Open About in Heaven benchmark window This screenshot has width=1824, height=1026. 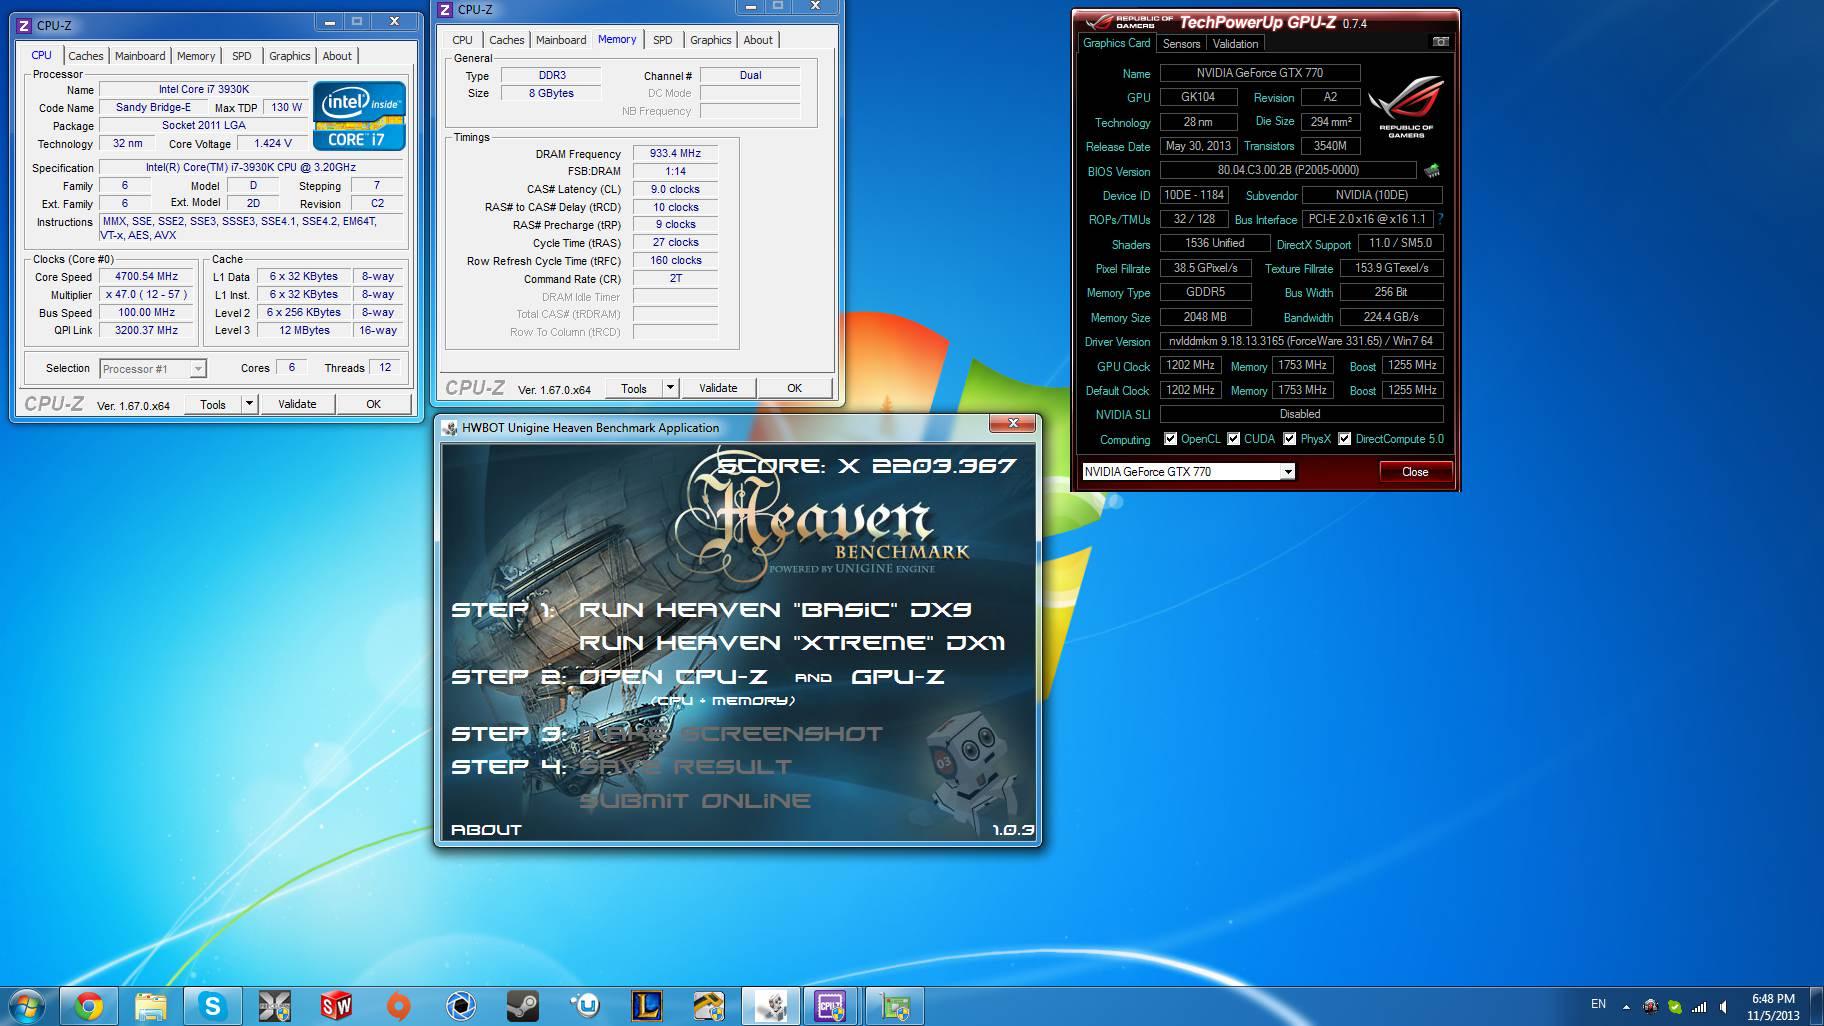click(486, 829)
